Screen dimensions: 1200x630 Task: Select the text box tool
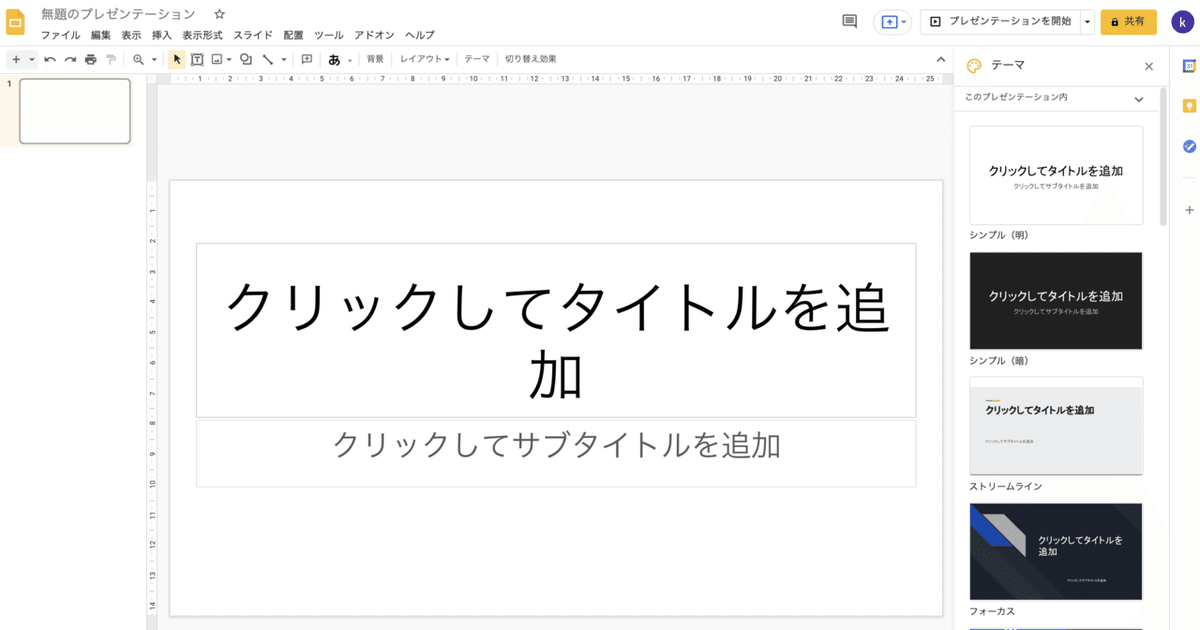coord(196,59)
